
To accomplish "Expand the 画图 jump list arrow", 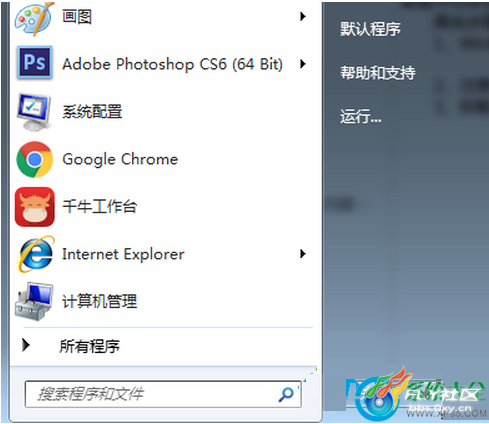I will [x=302, y=16].
